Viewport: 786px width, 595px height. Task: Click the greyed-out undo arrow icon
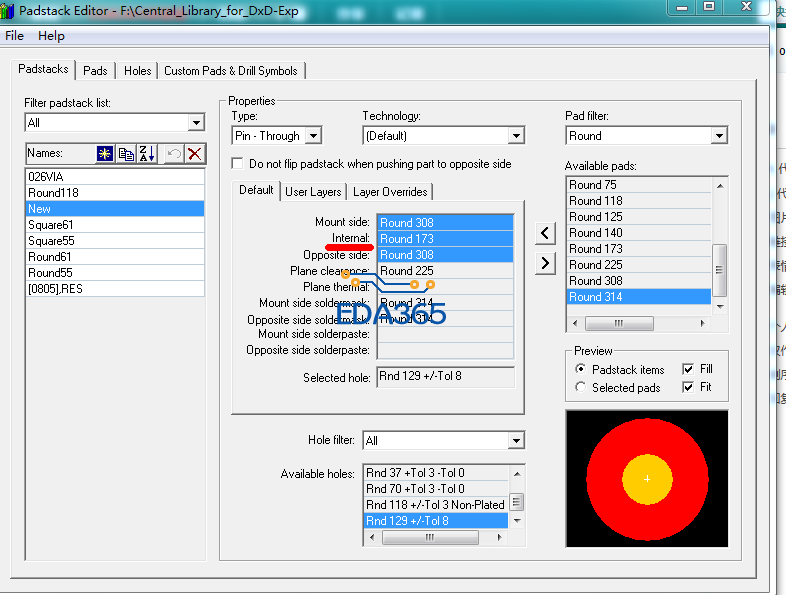[x=173, y=154]
